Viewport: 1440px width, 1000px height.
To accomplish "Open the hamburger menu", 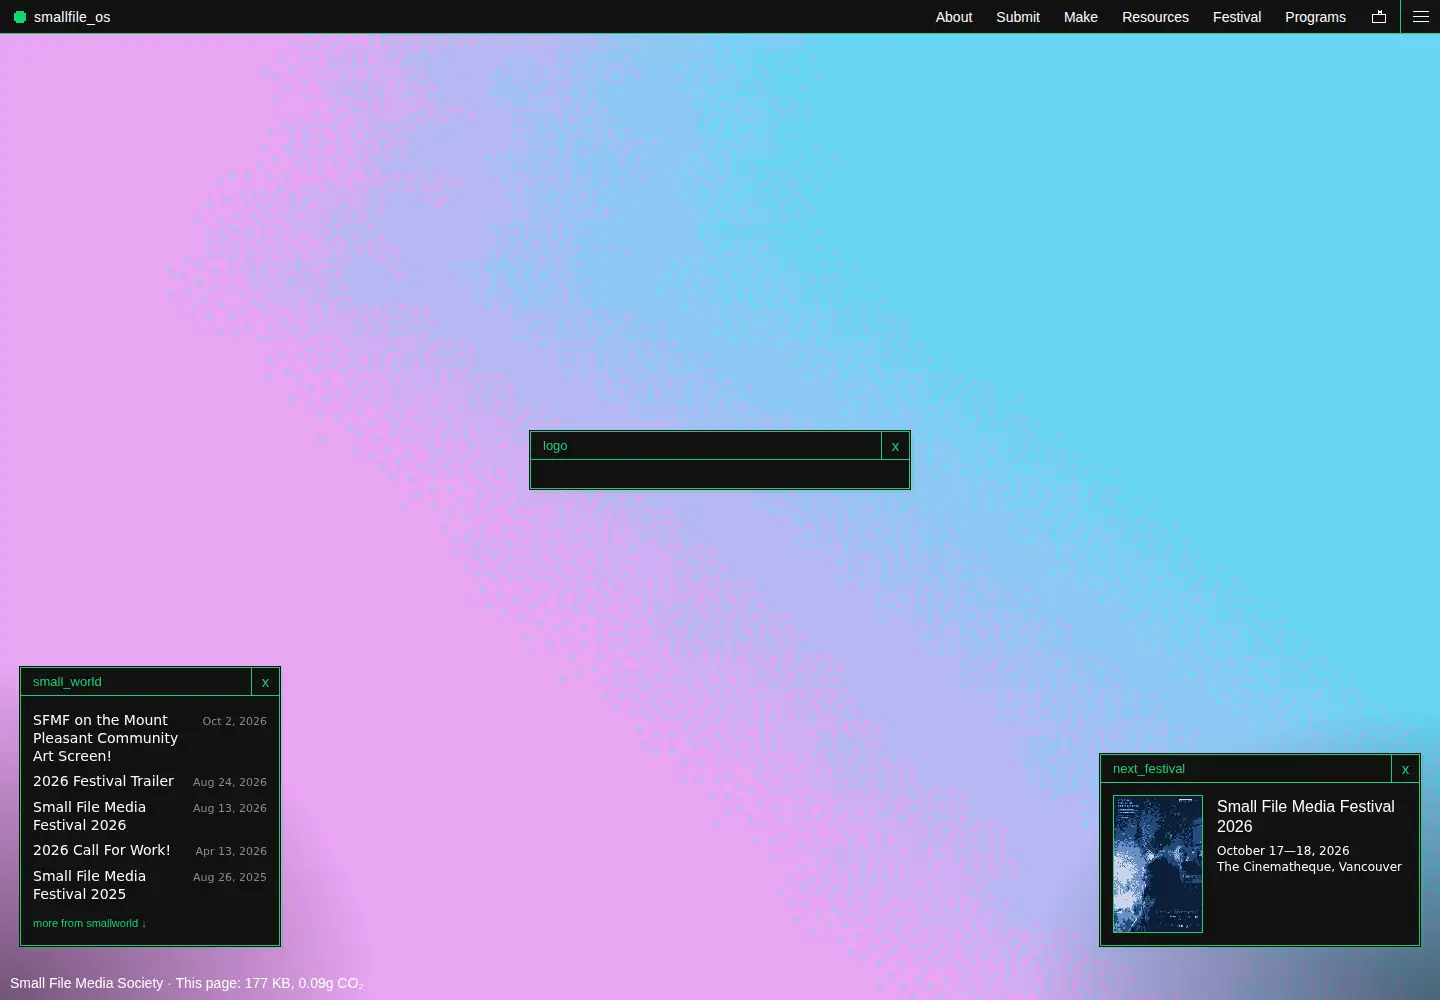I will coord(1420,17).
